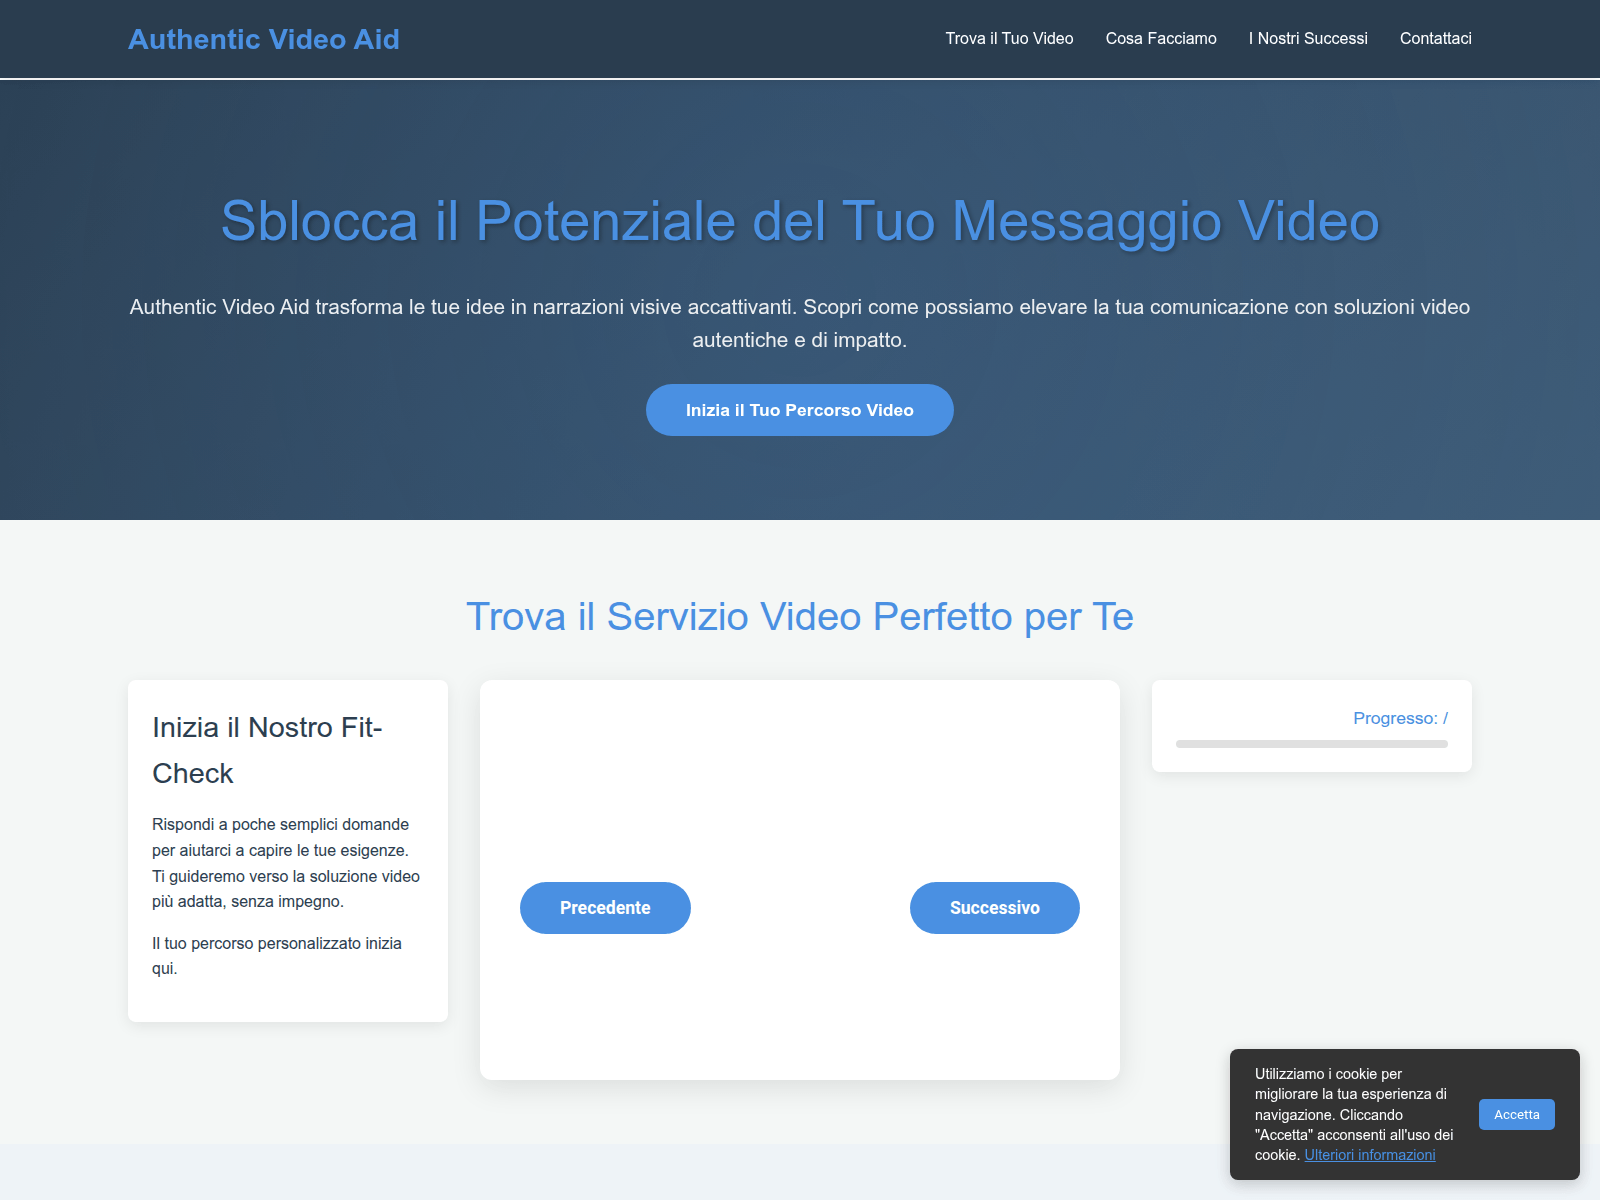Accept cookies with the Accetta button

(x=1517, y=1114)
